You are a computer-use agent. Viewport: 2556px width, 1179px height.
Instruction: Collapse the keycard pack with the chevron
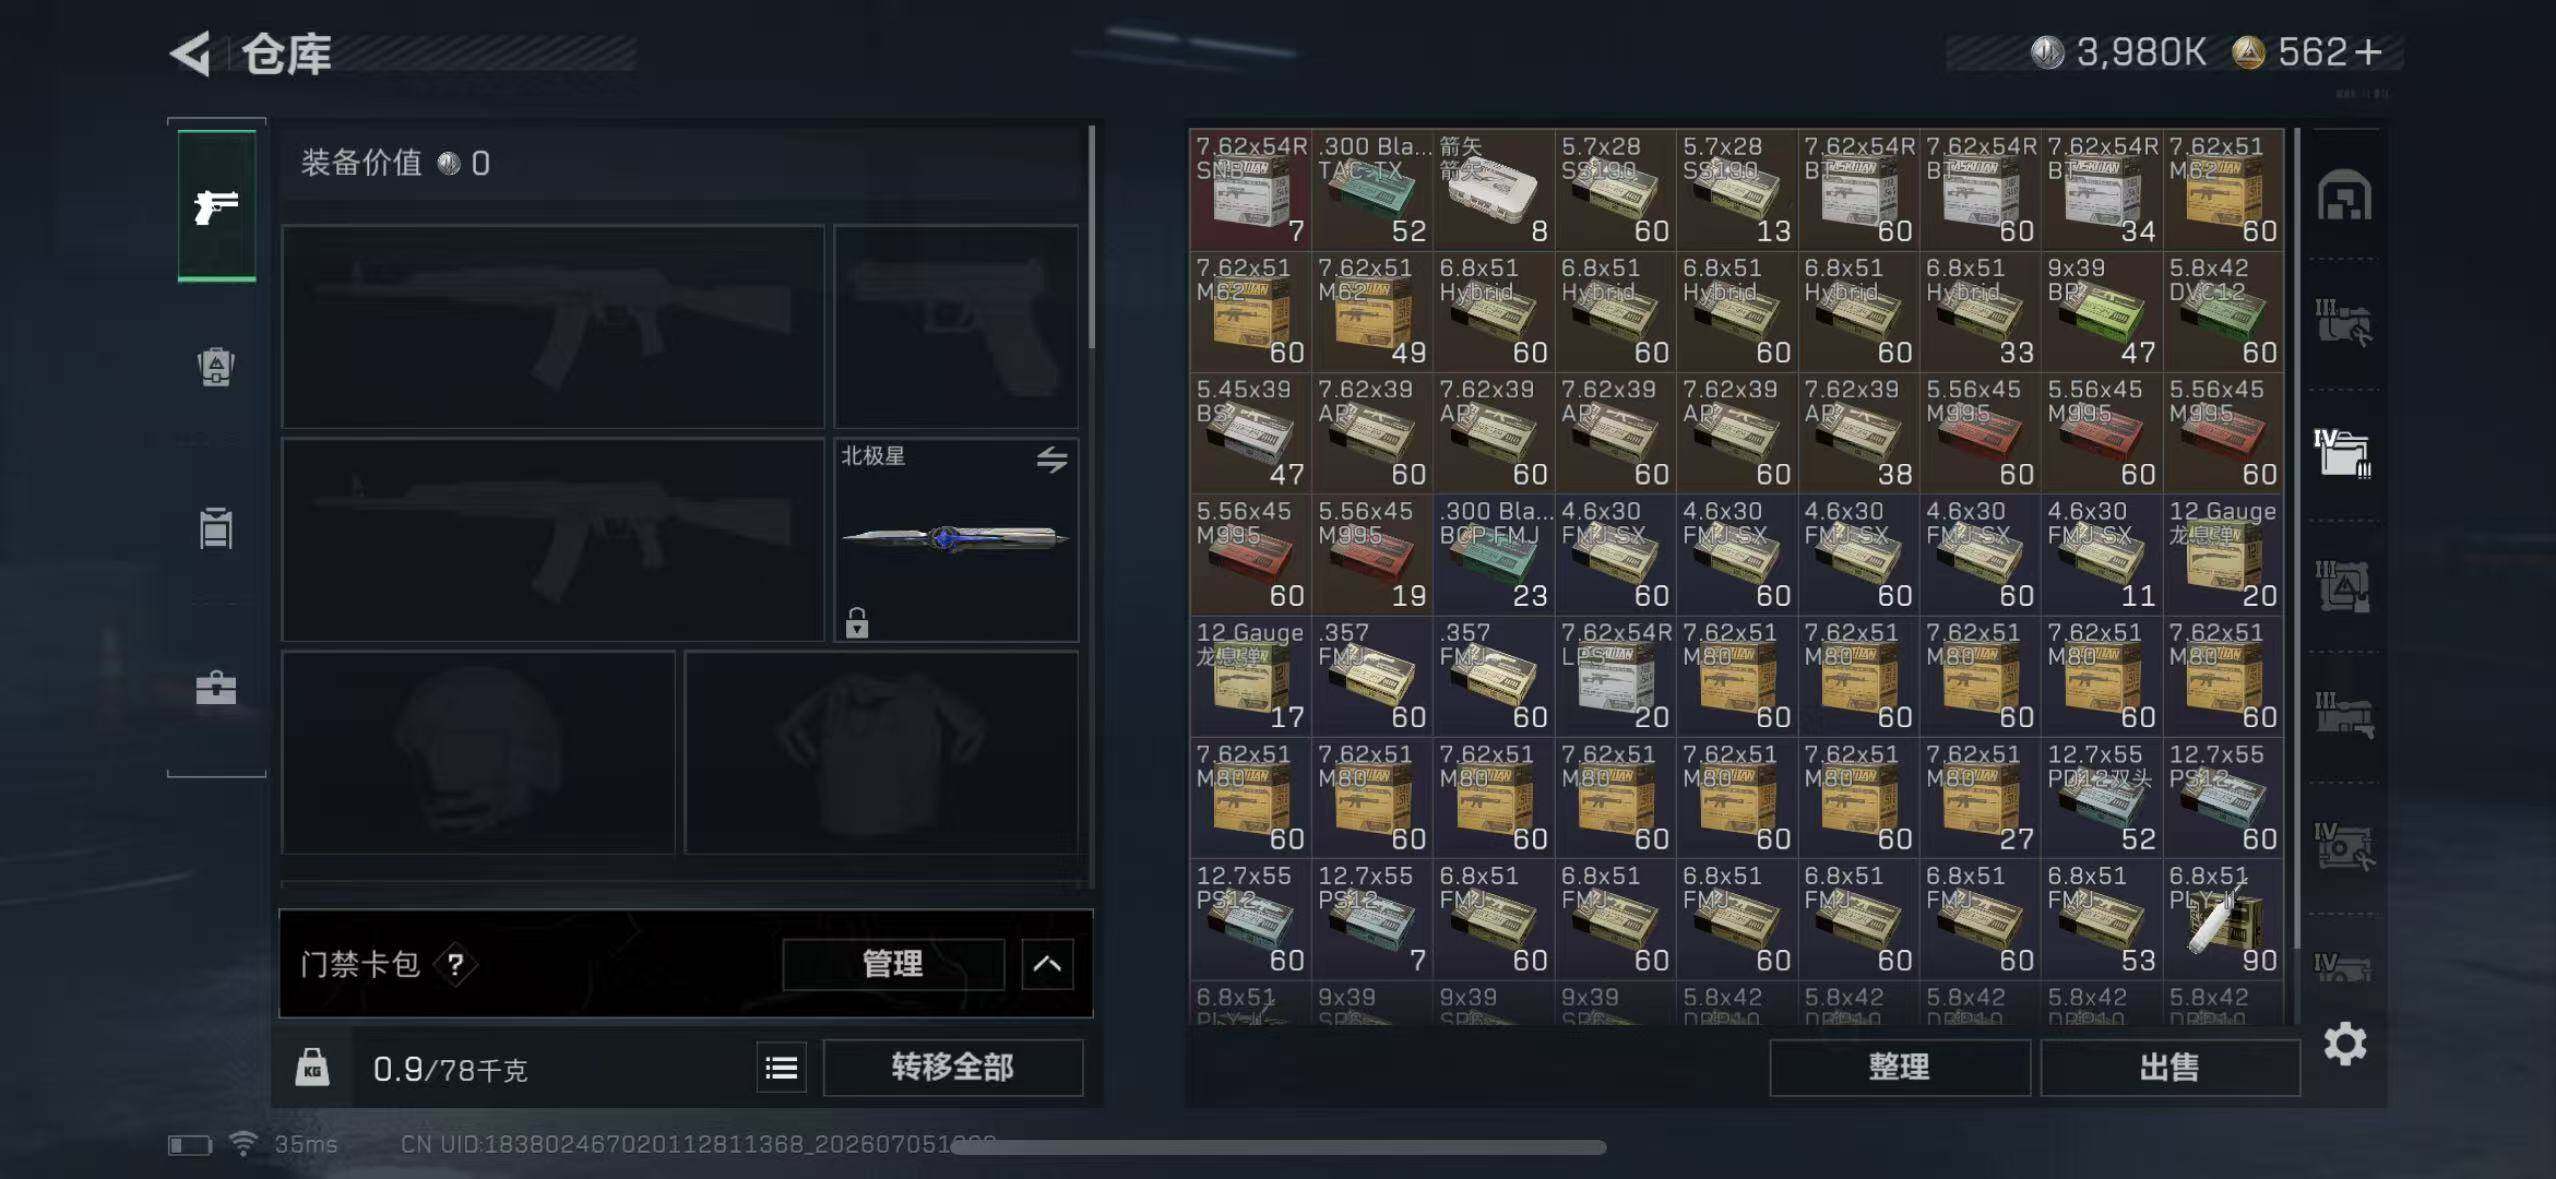[x=1047, y=964]
